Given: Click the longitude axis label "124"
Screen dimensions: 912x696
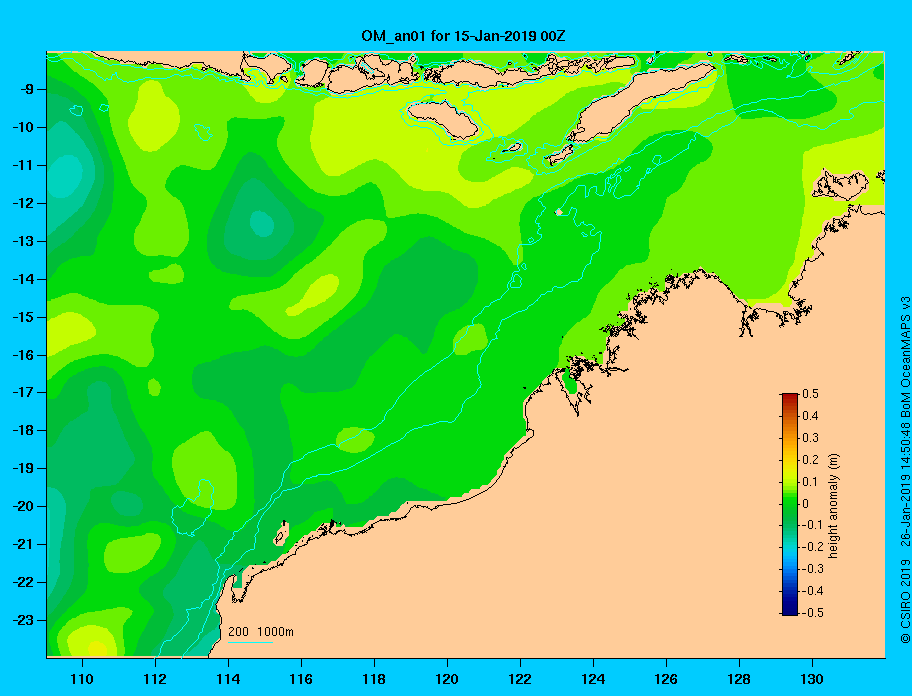Looking at the screenshot, I should (x=593, y=679).
